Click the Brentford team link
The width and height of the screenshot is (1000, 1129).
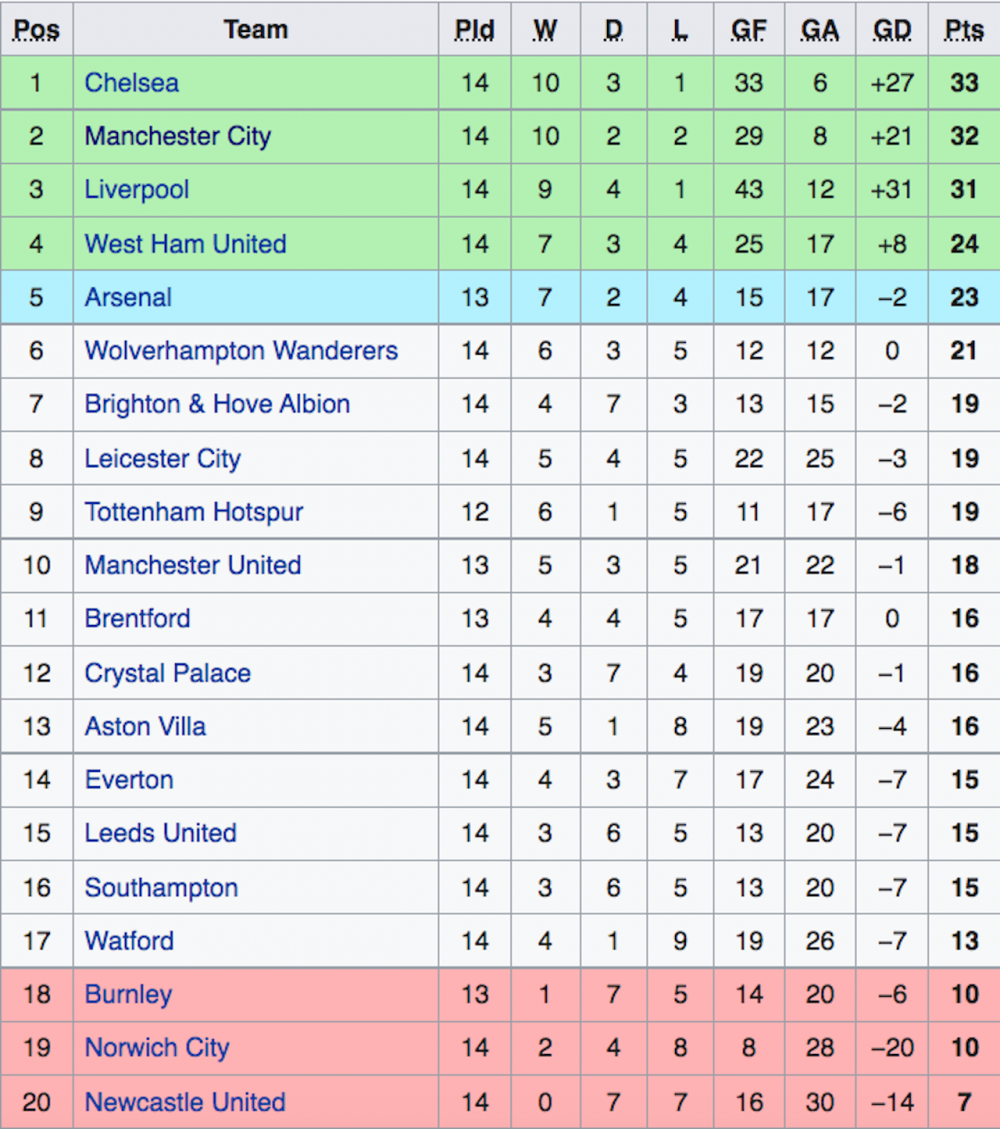click(x=138, y=619)
